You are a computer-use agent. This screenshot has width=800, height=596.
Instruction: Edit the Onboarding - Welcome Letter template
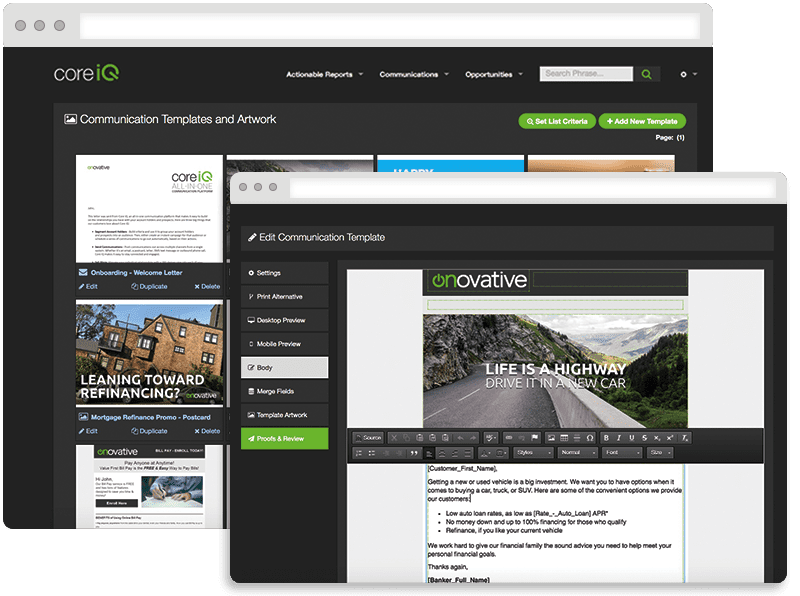click(x=88, y=287)
